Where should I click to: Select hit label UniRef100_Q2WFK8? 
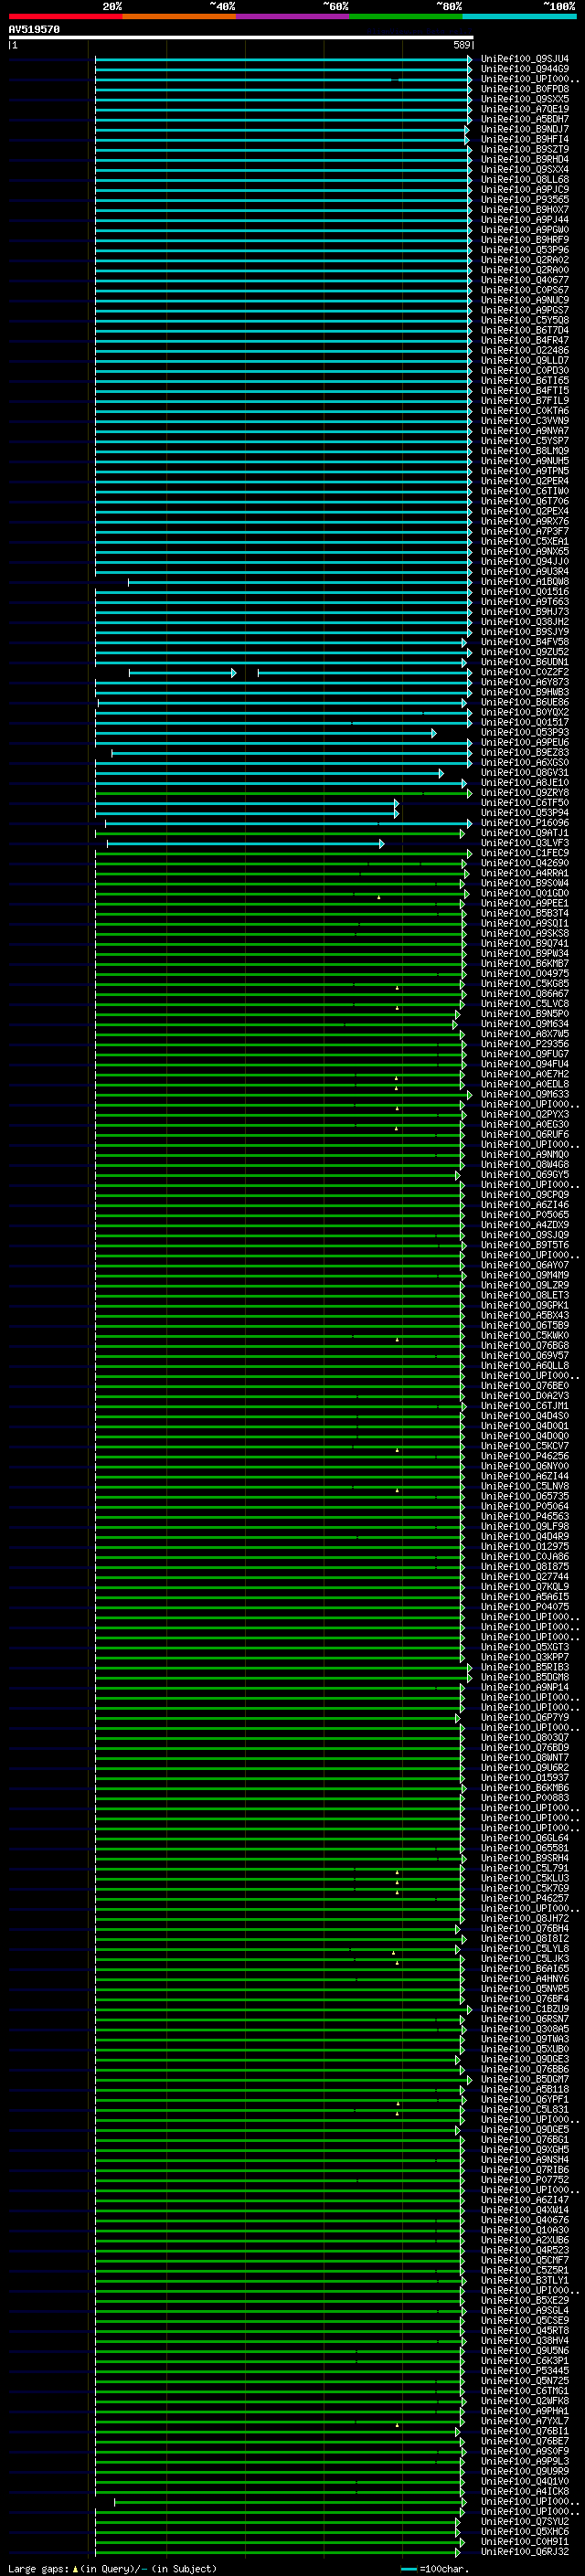pyautogui.click(x=525, y=2401)
